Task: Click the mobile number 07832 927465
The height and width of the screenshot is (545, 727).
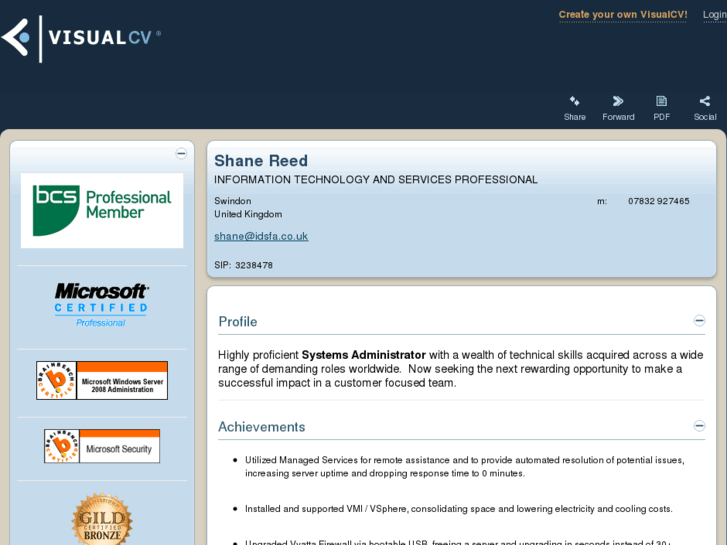Action: point(658,201)
